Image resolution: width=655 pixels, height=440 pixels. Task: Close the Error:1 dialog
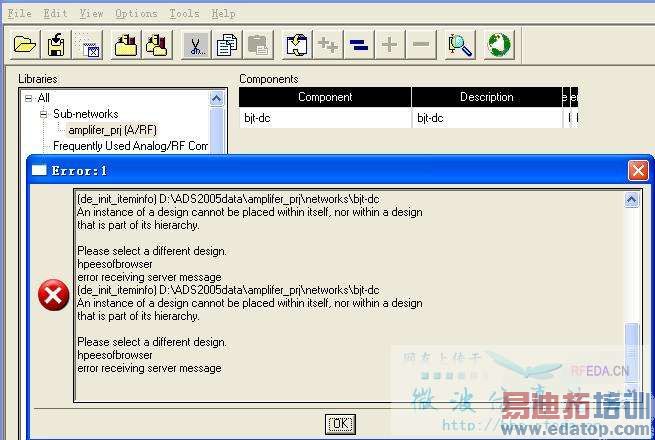pos(638,170)
